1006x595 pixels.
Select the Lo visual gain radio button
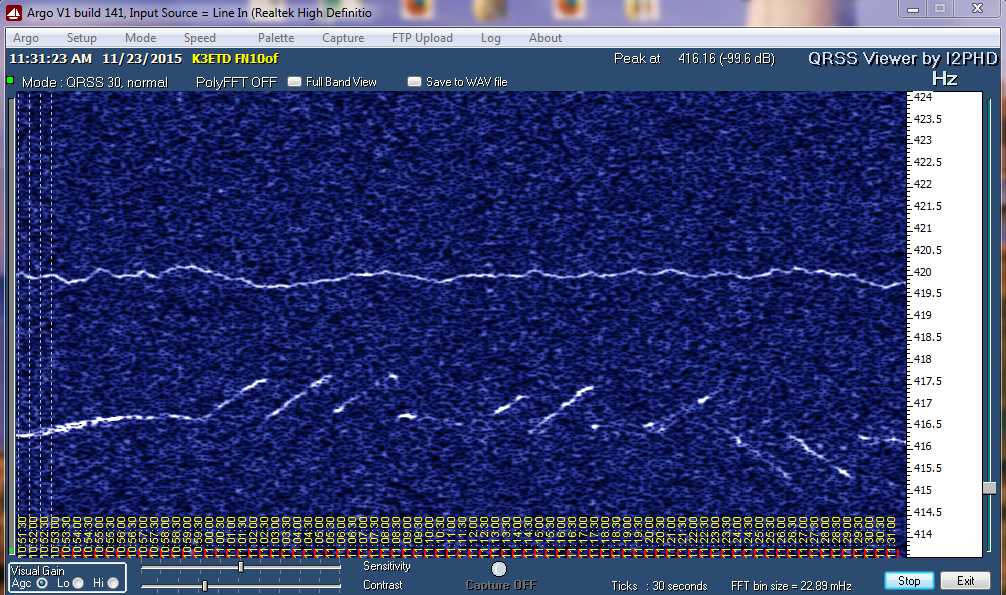(78, 582)
